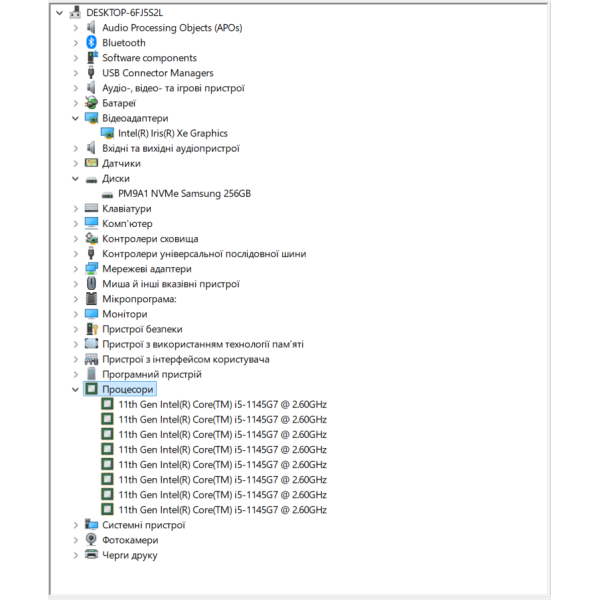Viewport: 600px width, 600px height.
Task: Click the Миша mouse icon
Action: 91,284
